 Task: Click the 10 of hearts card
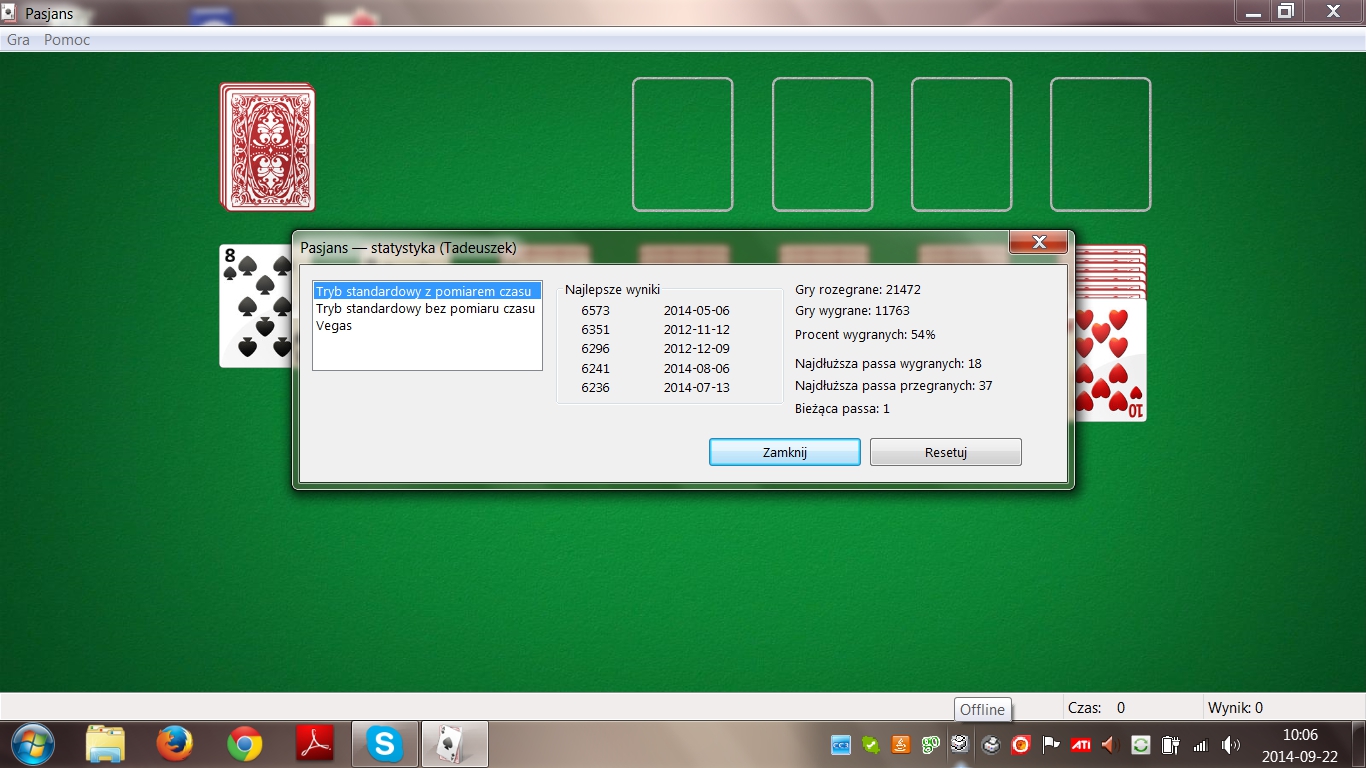pos(1110,360)
